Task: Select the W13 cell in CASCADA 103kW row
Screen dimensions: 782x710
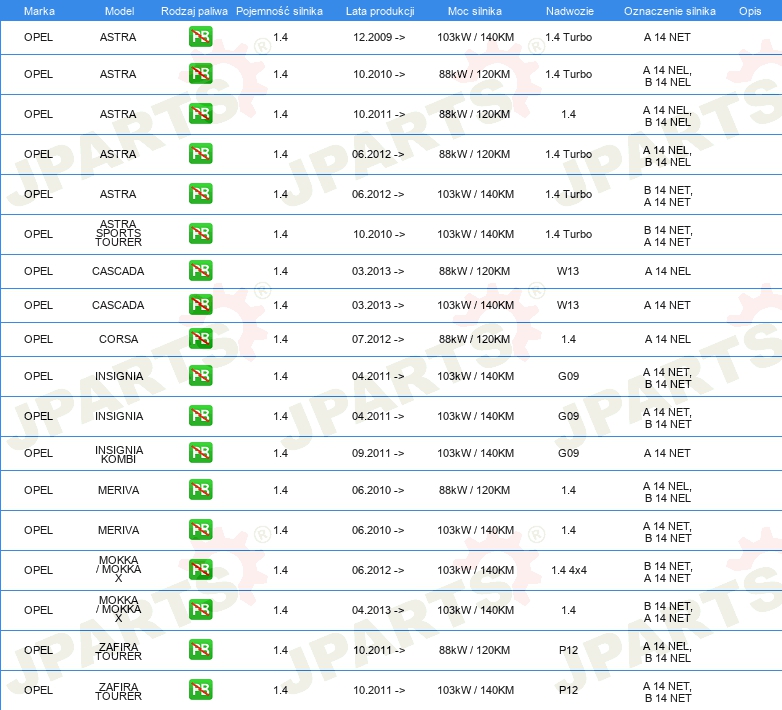Action: point(568,305)
